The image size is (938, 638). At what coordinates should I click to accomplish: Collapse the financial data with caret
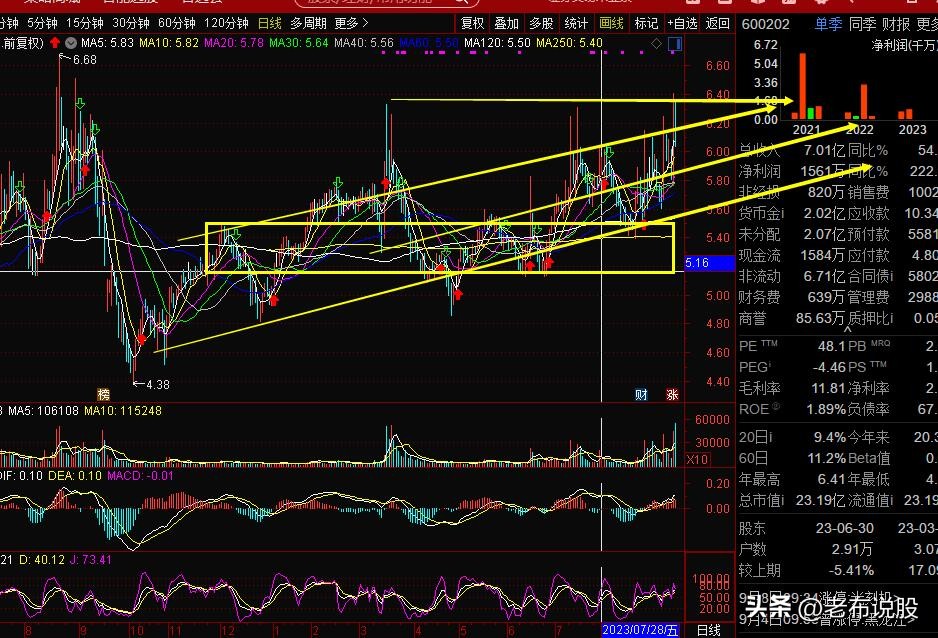[848, 329]
